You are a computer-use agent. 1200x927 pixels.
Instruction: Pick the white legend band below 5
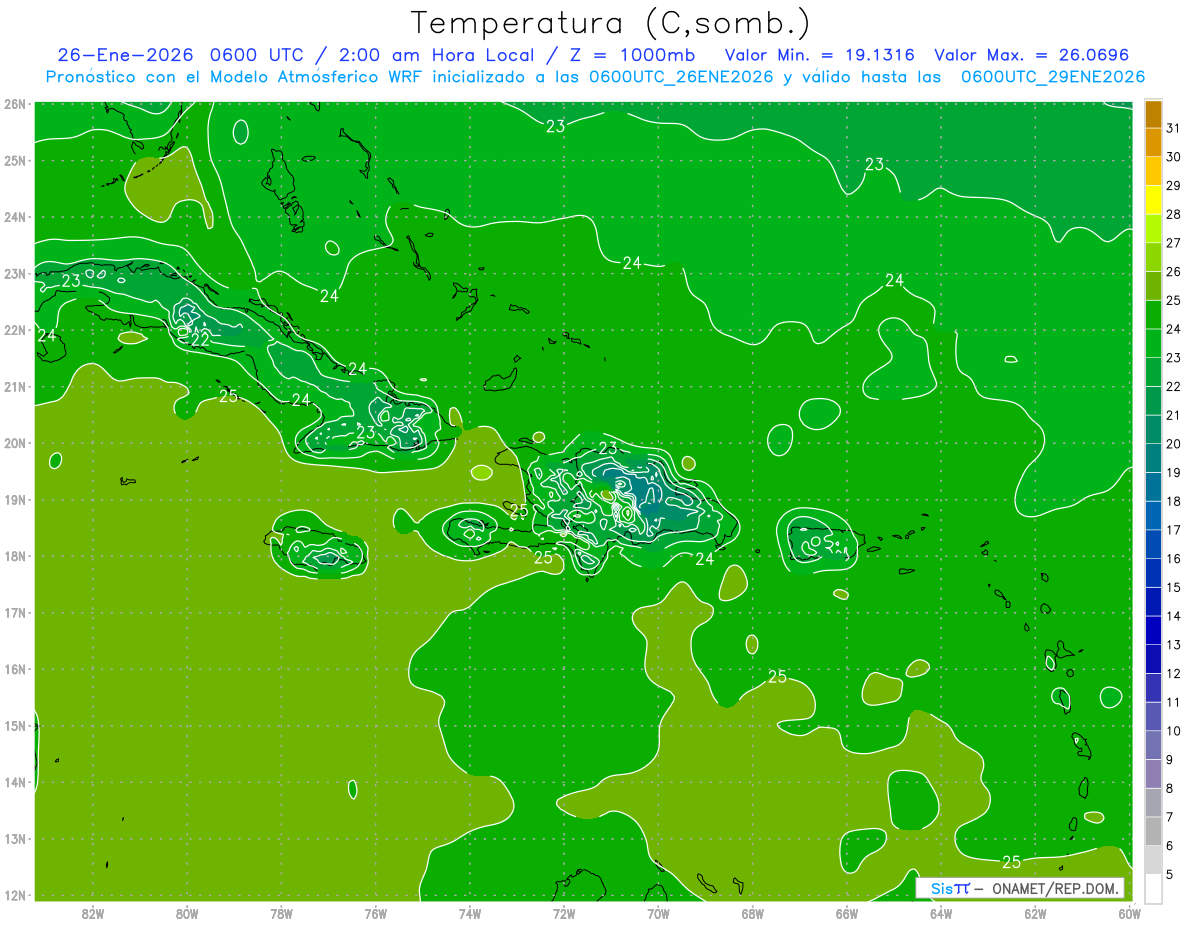1153,888
